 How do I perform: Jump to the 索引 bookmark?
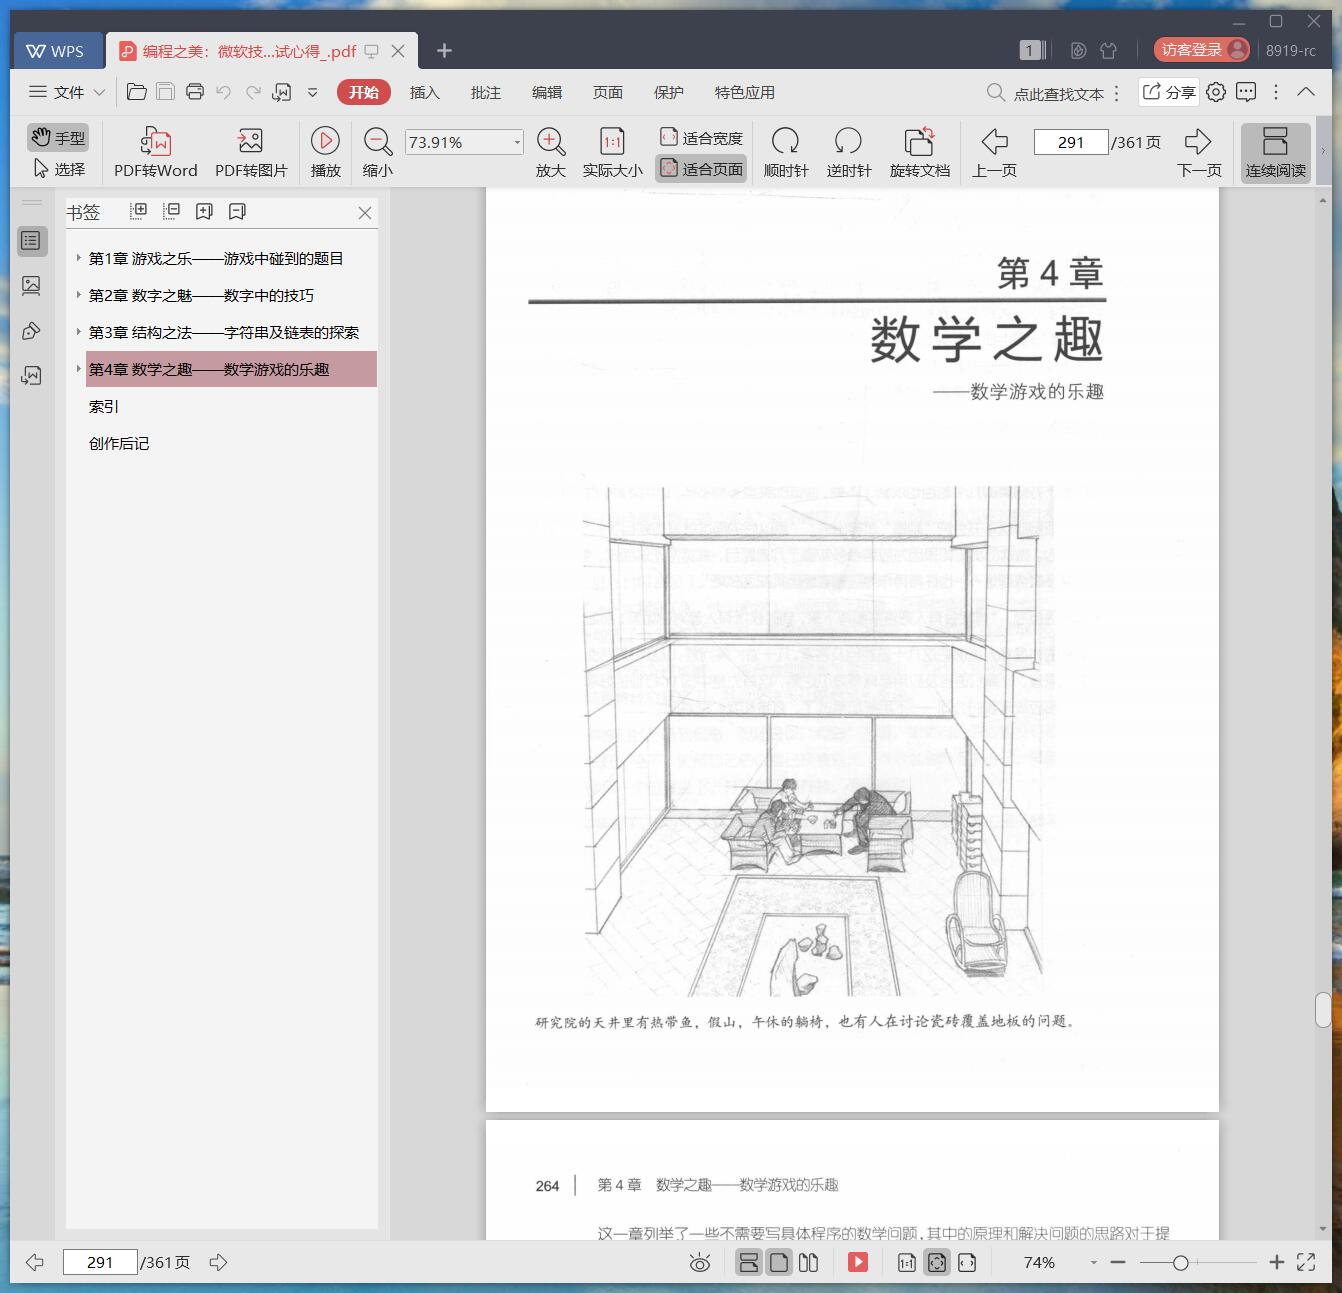(x=104, y=406)
